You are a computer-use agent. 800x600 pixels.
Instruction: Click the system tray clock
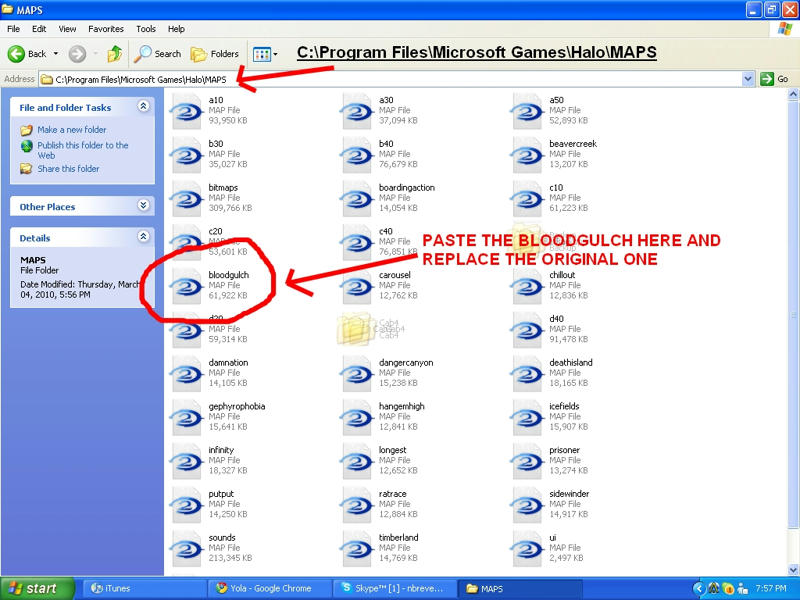(x=771, y=588)
